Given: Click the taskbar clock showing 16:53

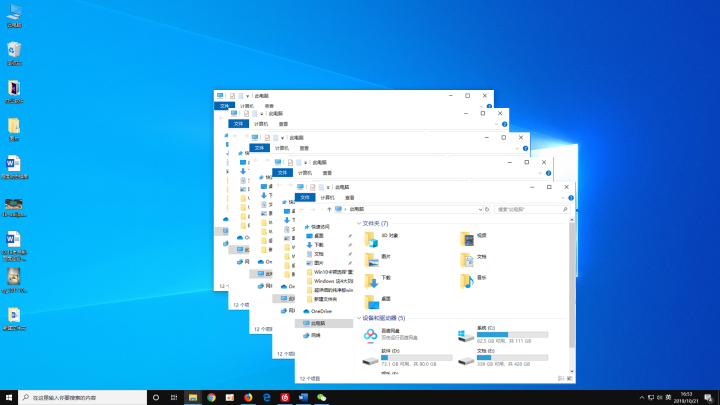Looking at the screenshot, I should 686,398.
